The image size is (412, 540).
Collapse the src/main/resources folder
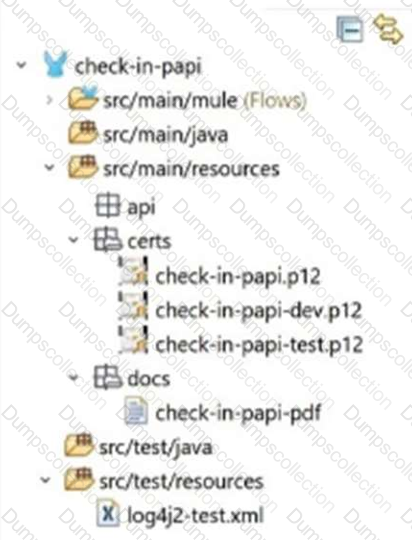49,168
